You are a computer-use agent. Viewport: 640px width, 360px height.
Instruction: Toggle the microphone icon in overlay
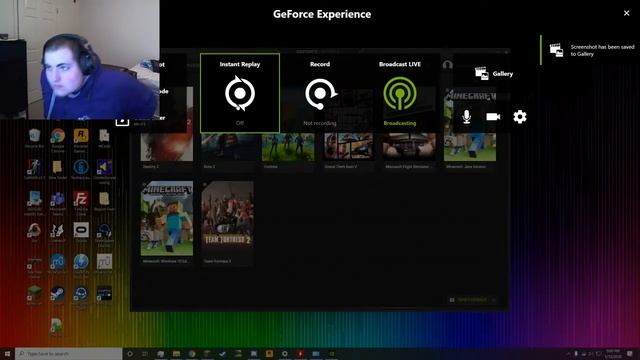pos(467,117)
